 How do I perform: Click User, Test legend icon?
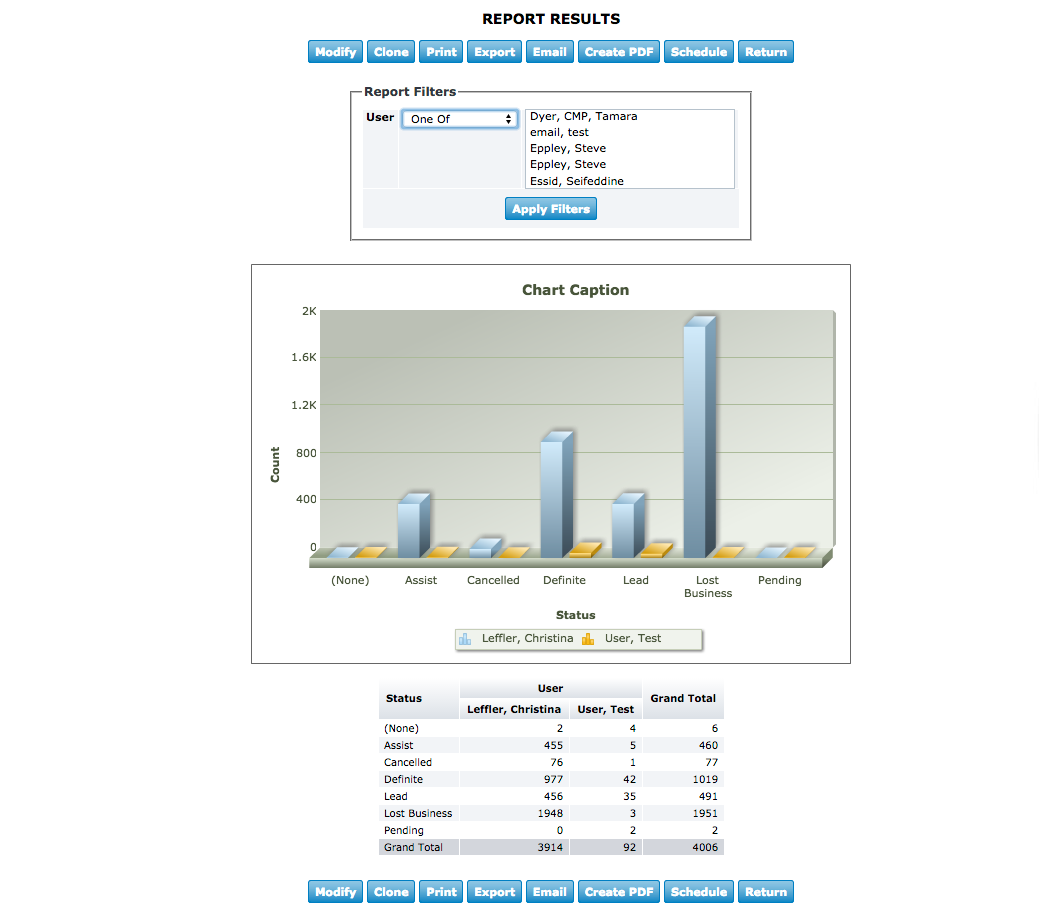point(588,639)
